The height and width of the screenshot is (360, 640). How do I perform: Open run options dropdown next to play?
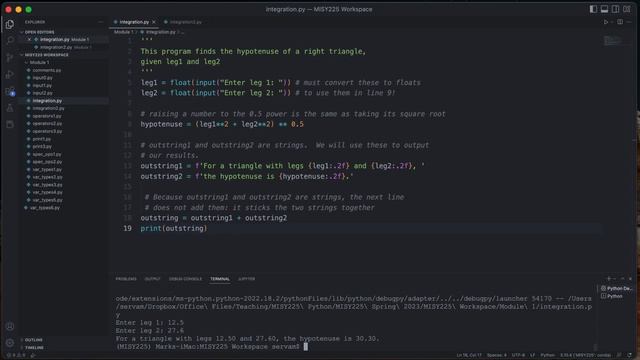pos(612,22)
